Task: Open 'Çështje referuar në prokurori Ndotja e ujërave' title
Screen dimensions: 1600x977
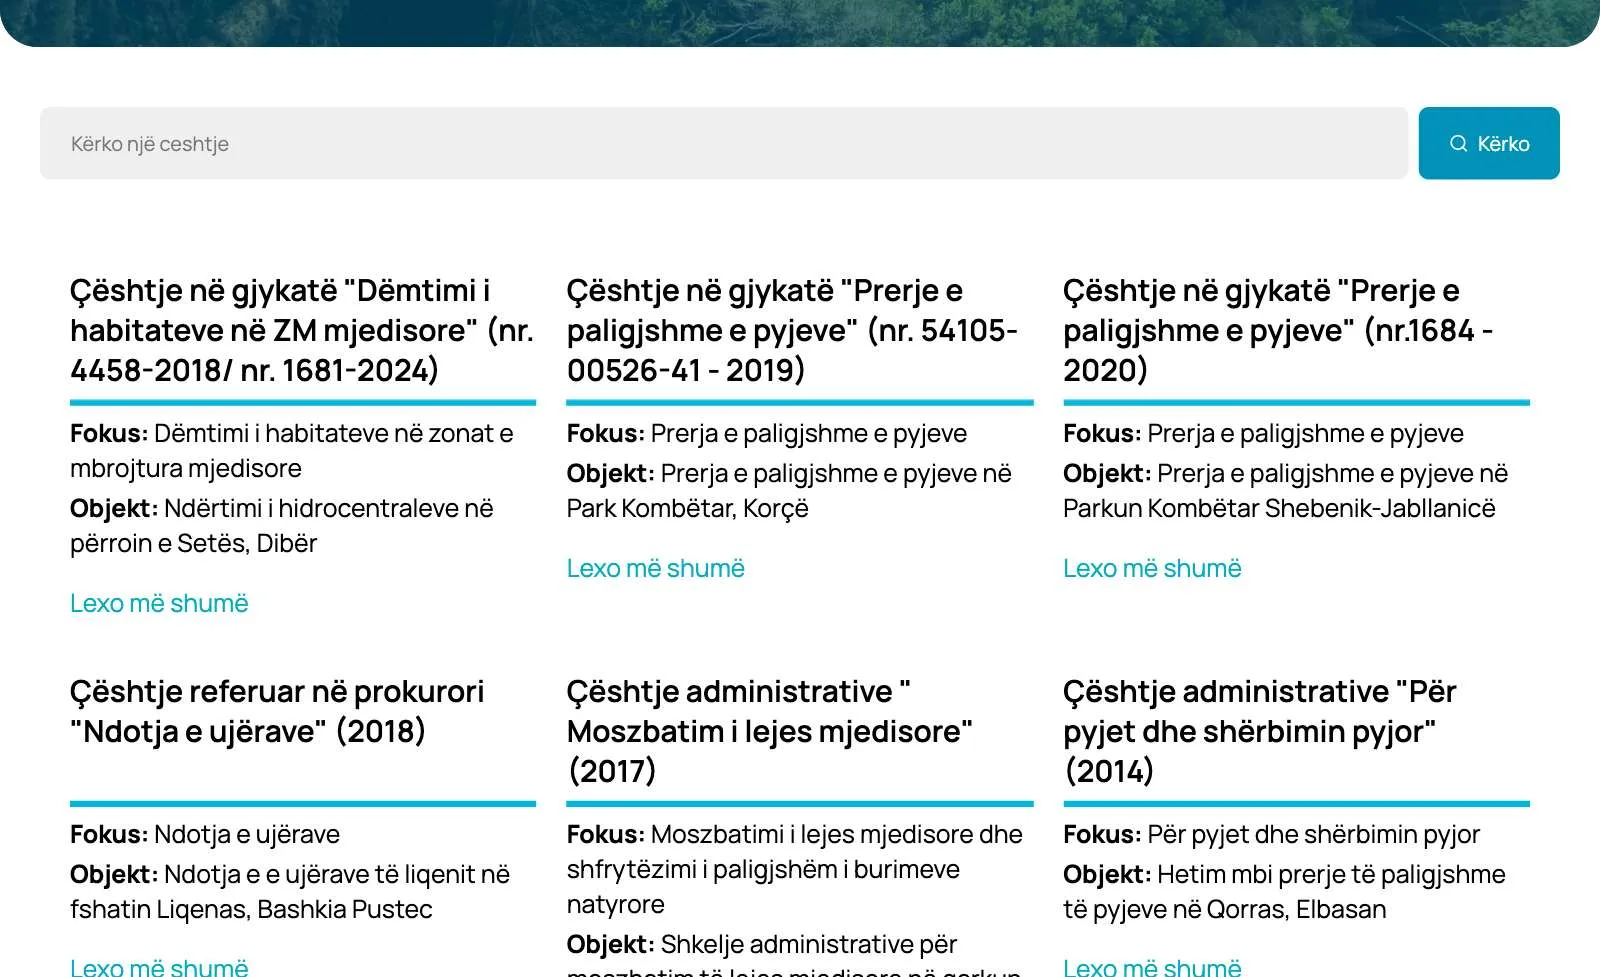Action: click(277, 711)
